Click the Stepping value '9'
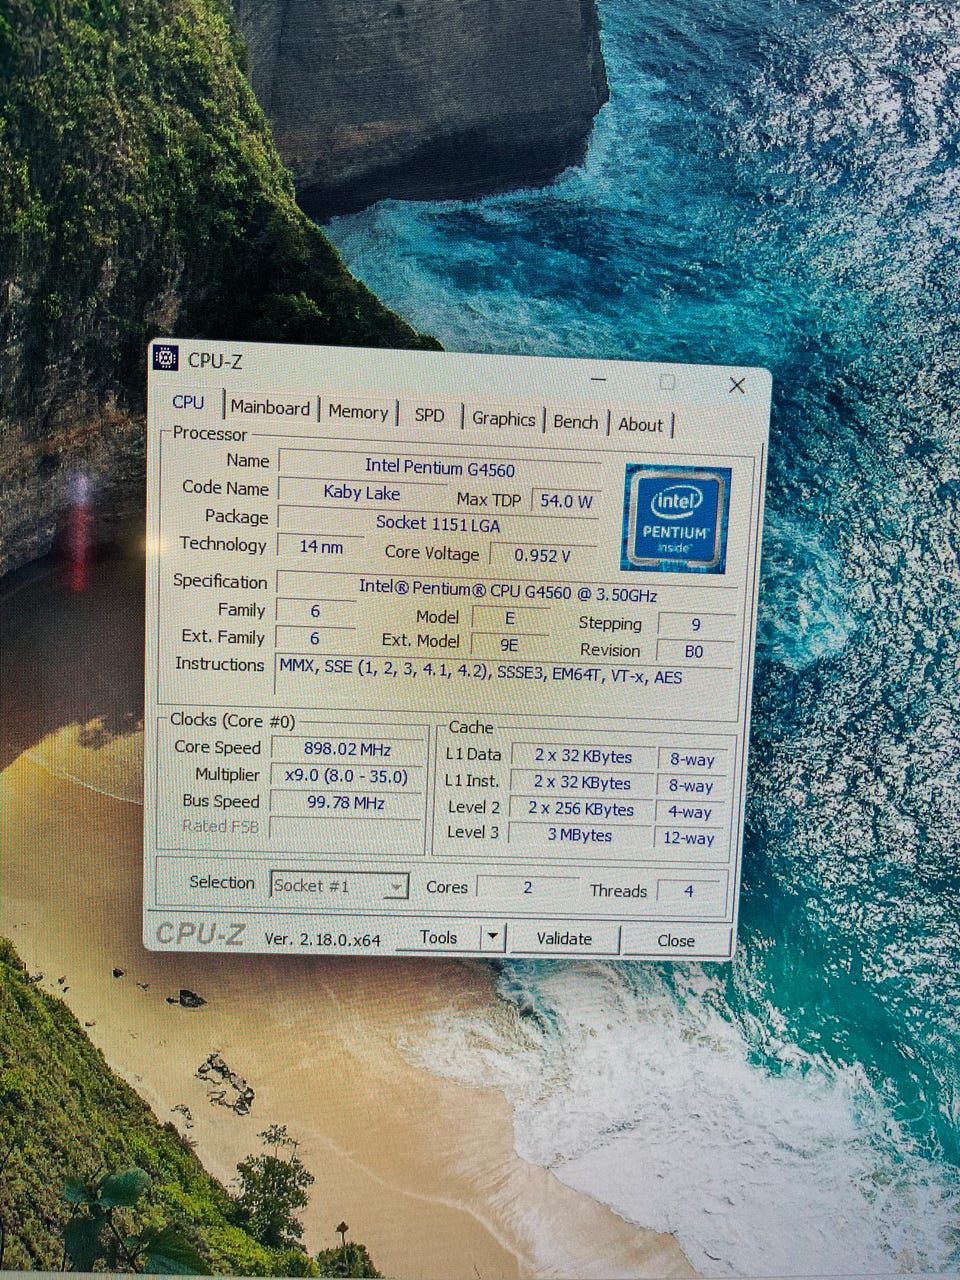Screen dimensions: 960x1280 click(x=696, y=624)
